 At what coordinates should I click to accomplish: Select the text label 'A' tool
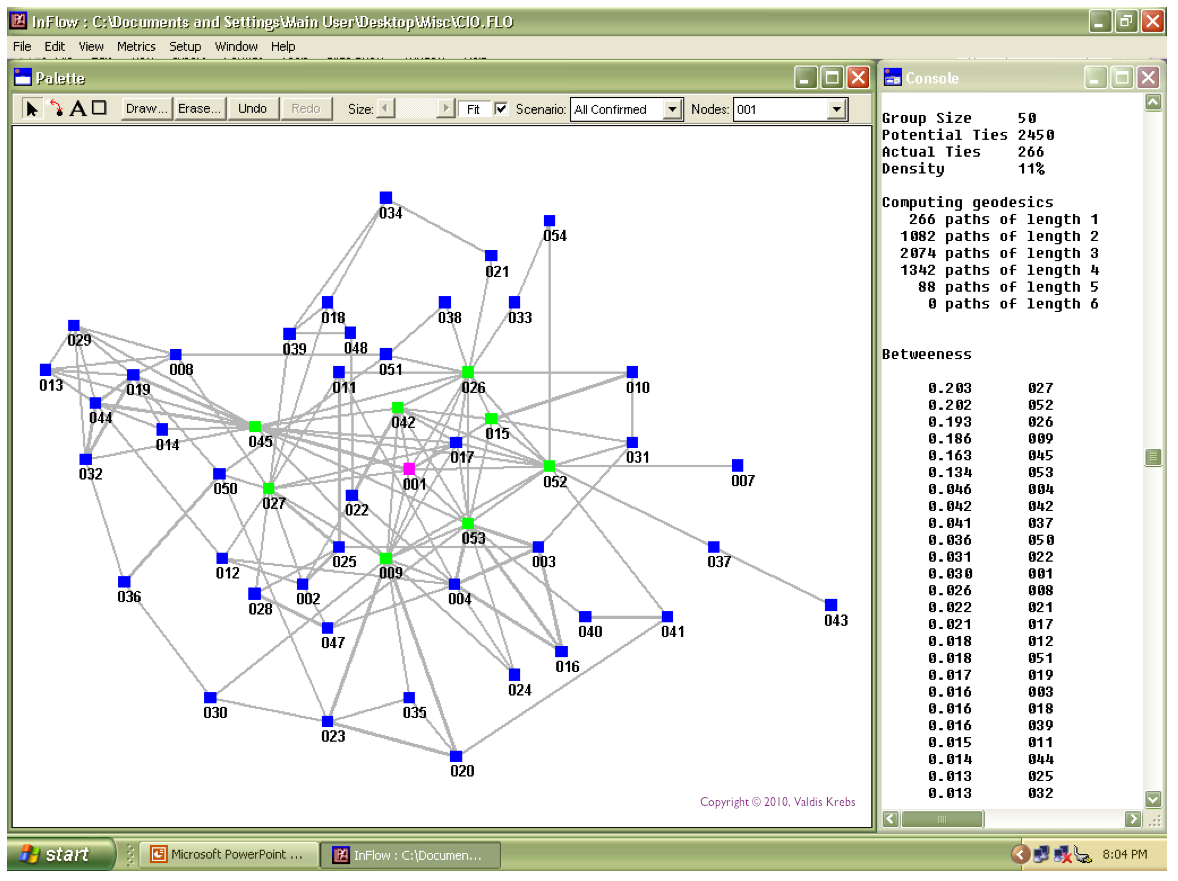tap(77, 109)
